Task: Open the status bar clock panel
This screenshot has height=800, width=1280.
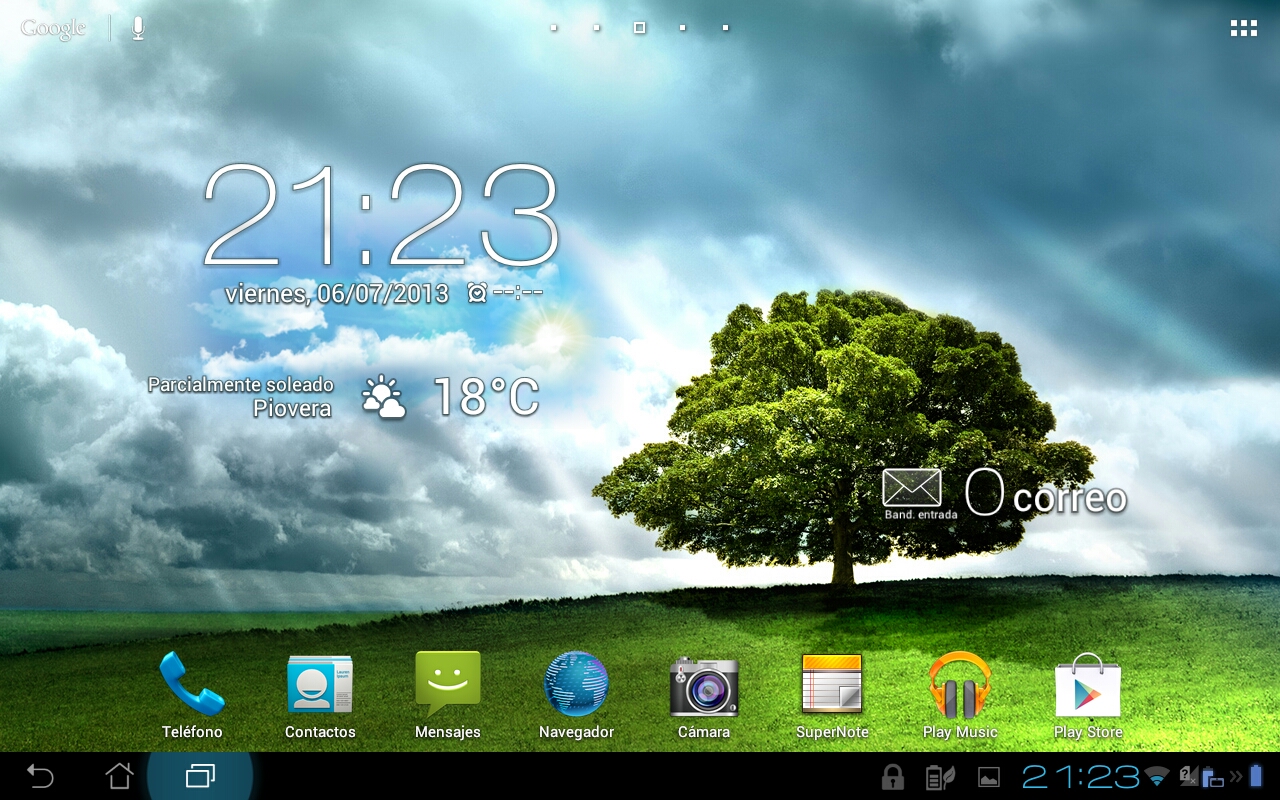Action: point(1080,777)
